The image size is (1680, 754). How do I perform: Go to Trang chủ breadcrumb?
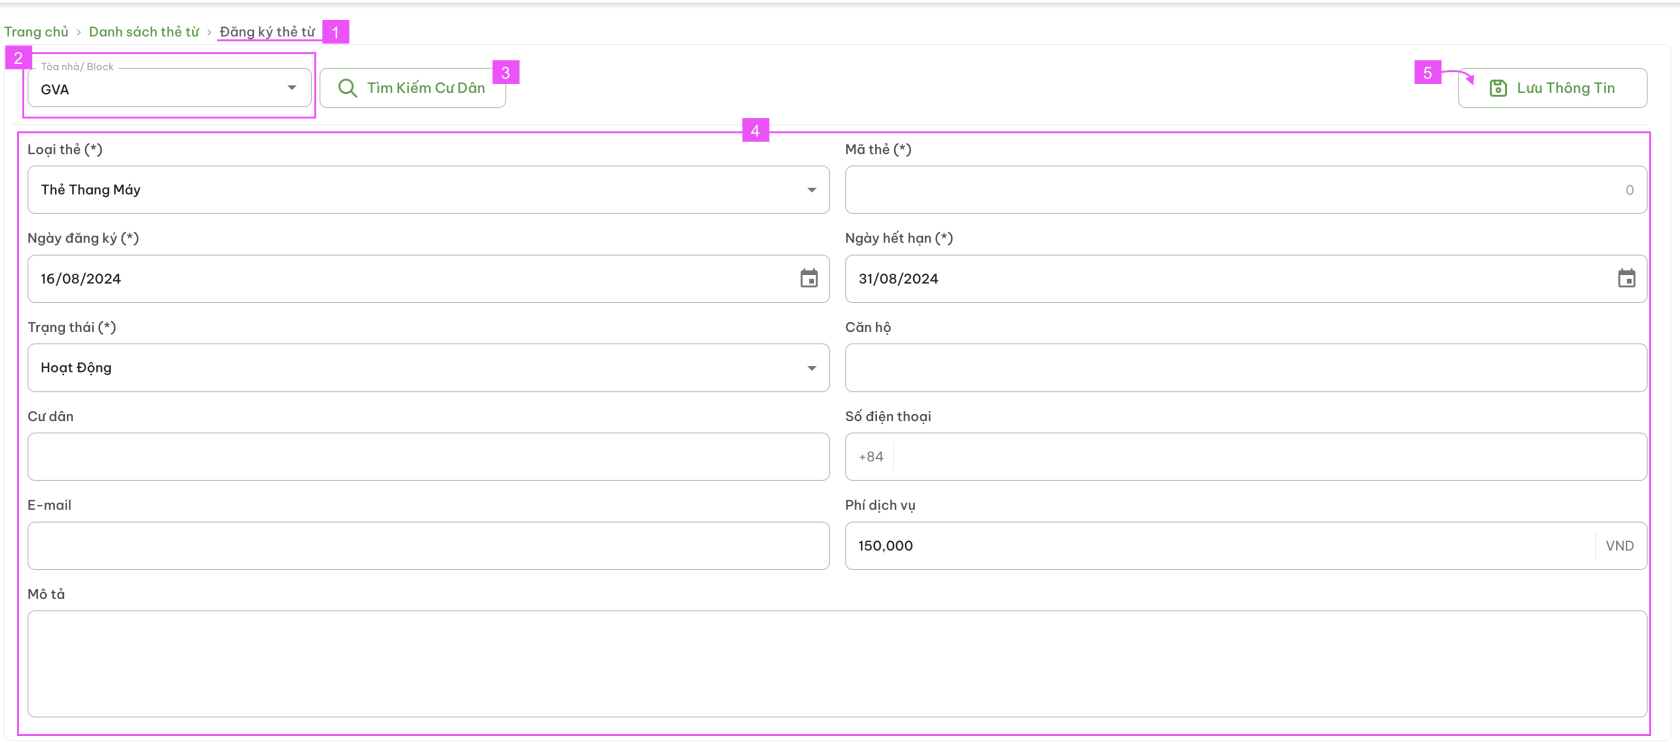click(36, 32)
